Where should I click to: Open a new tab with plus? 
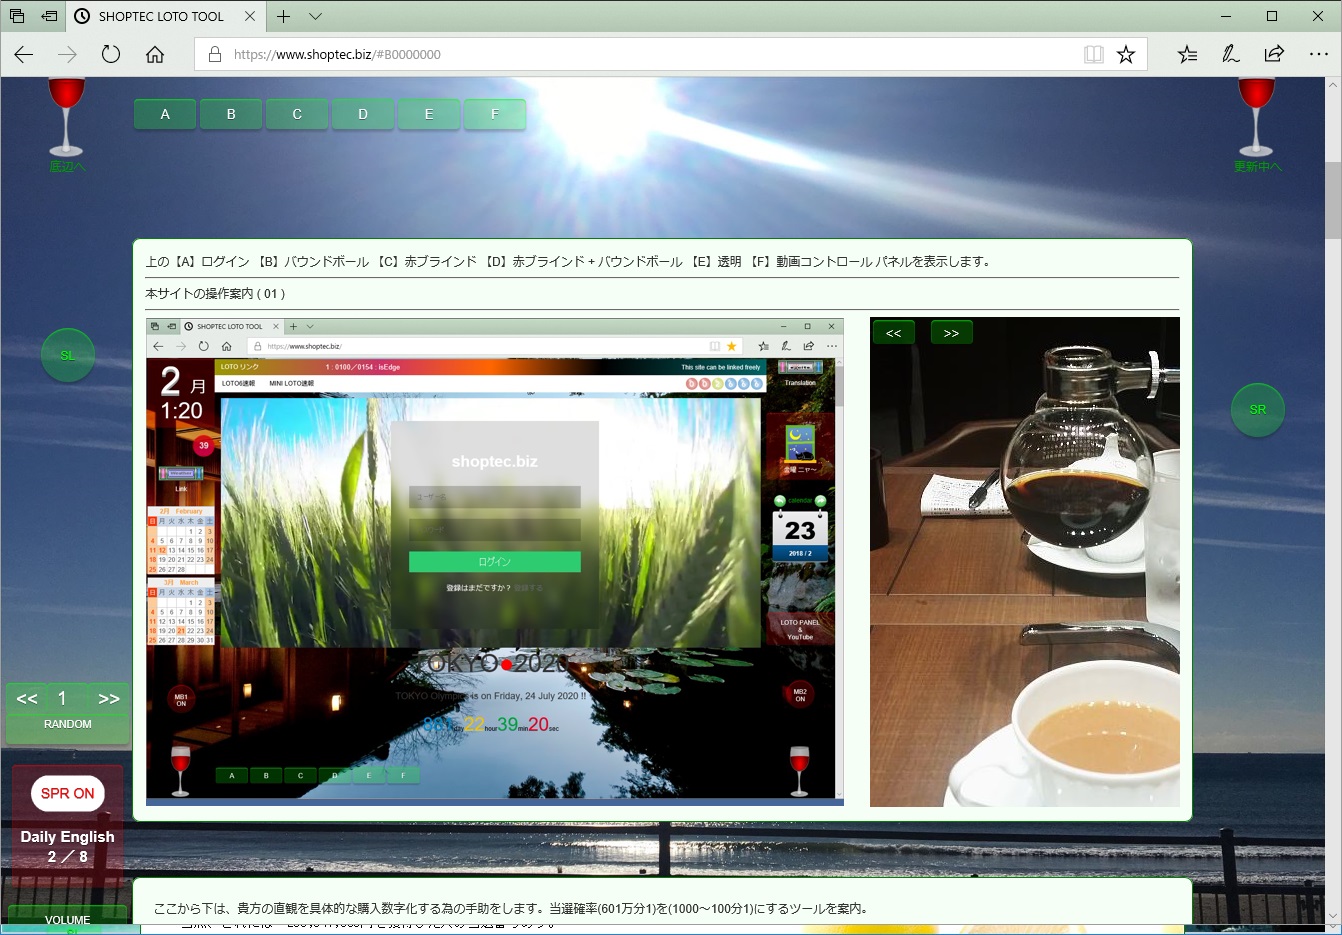point(284,16)
